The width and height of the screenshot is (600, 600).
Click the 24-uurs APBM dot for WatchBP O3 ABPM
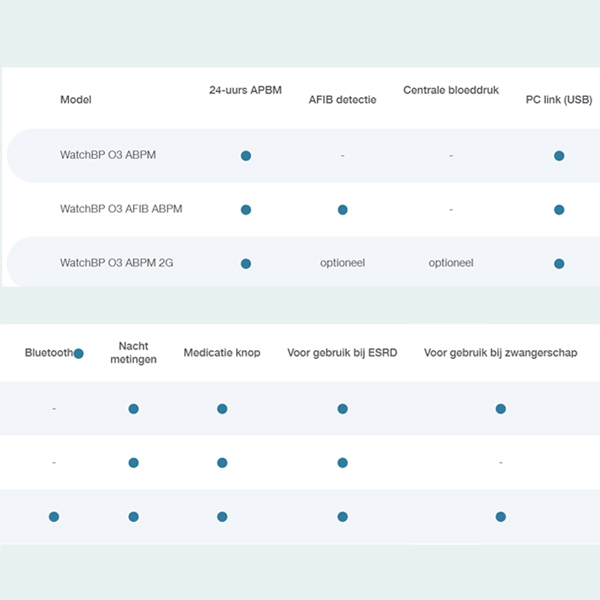coord(246,156)
